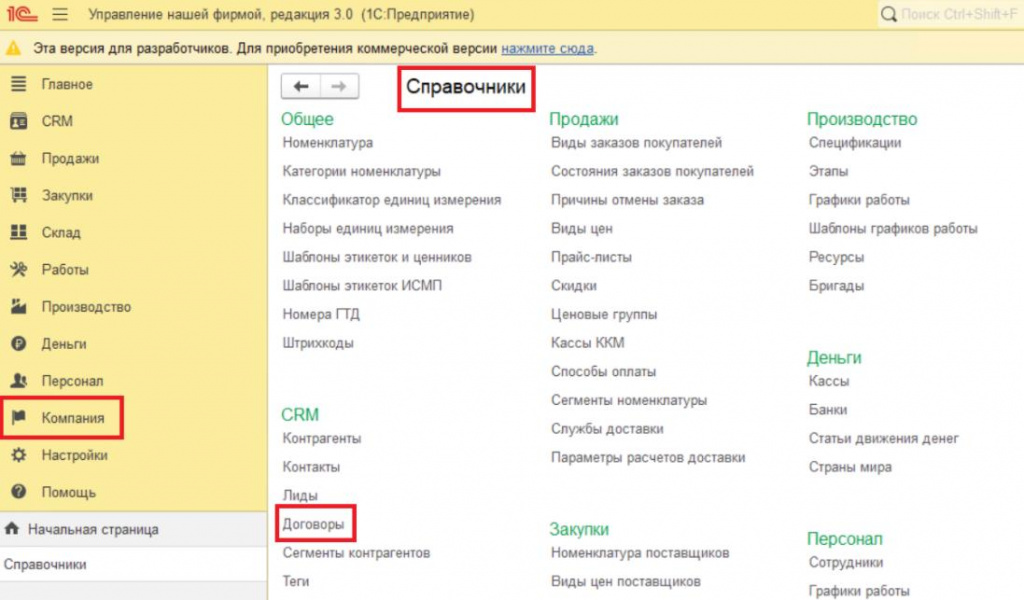Open Спецификации catalog
1024x600 pixels.
854,142
